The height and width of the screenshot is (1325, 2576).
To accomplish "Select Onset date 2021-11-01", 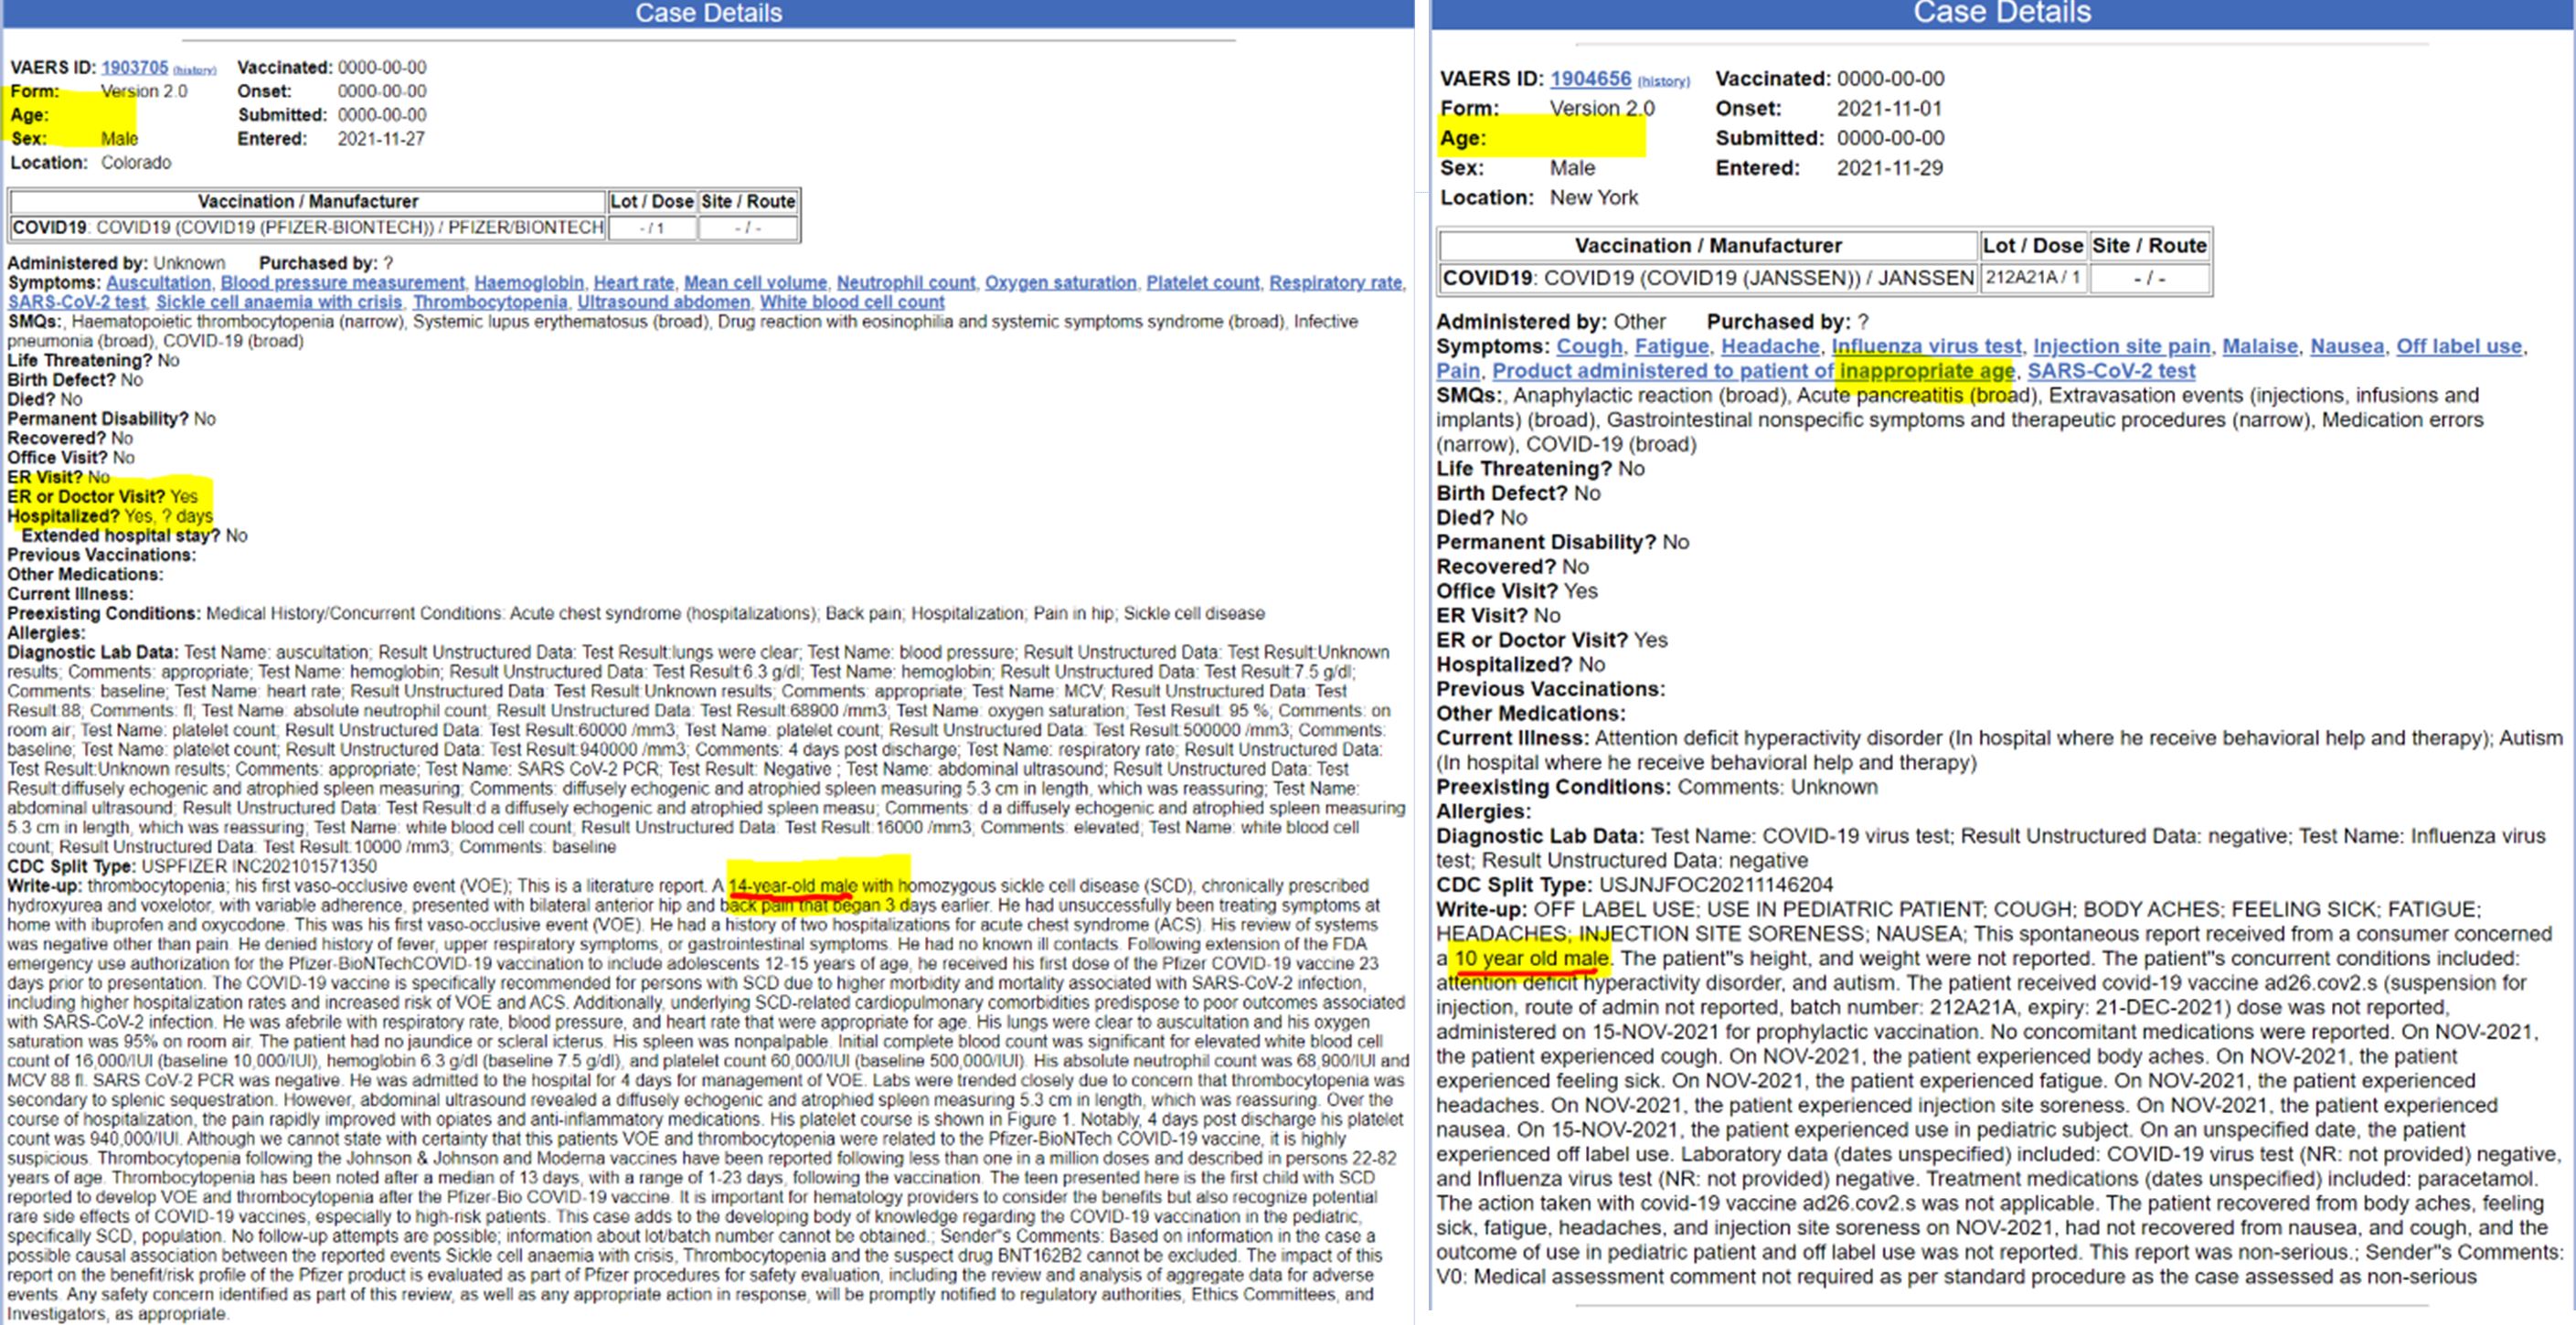I will tap(1889, 108).
